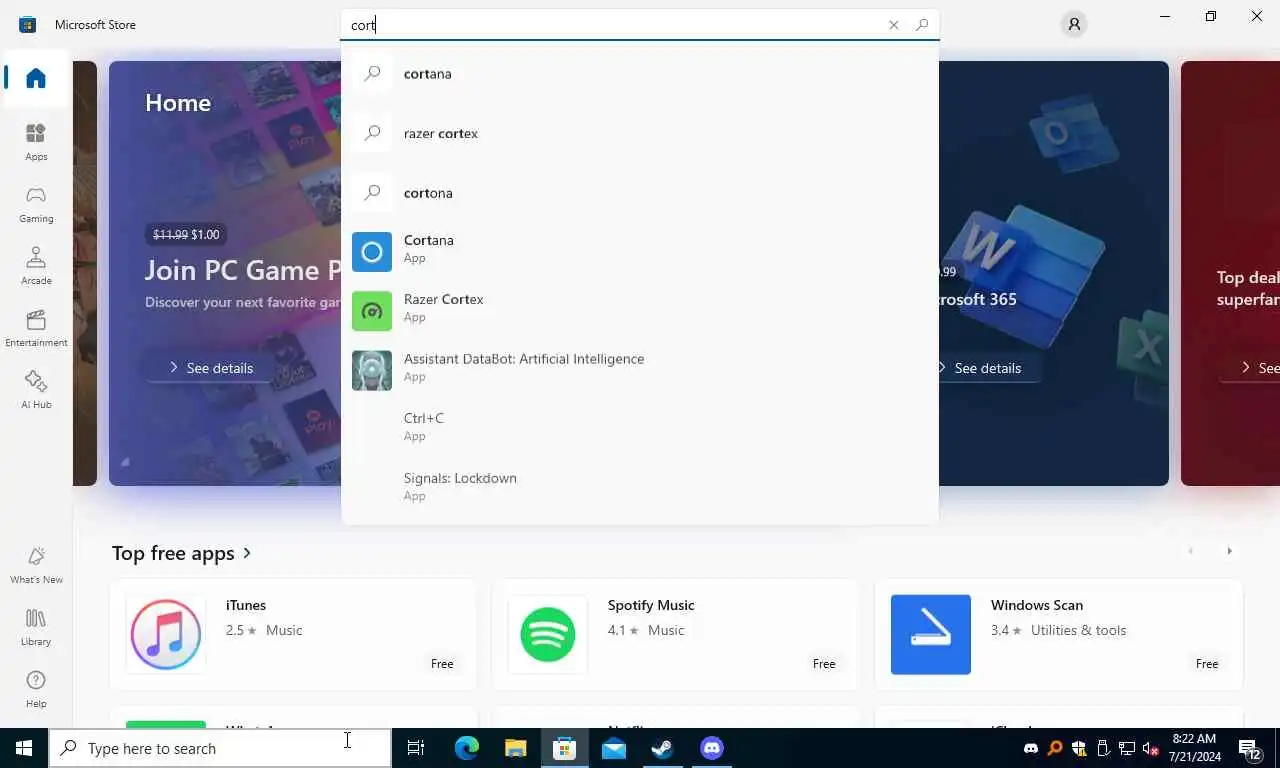Open Ctrl+C app result
Viewport: 1280px width, 768px height.
640,428
